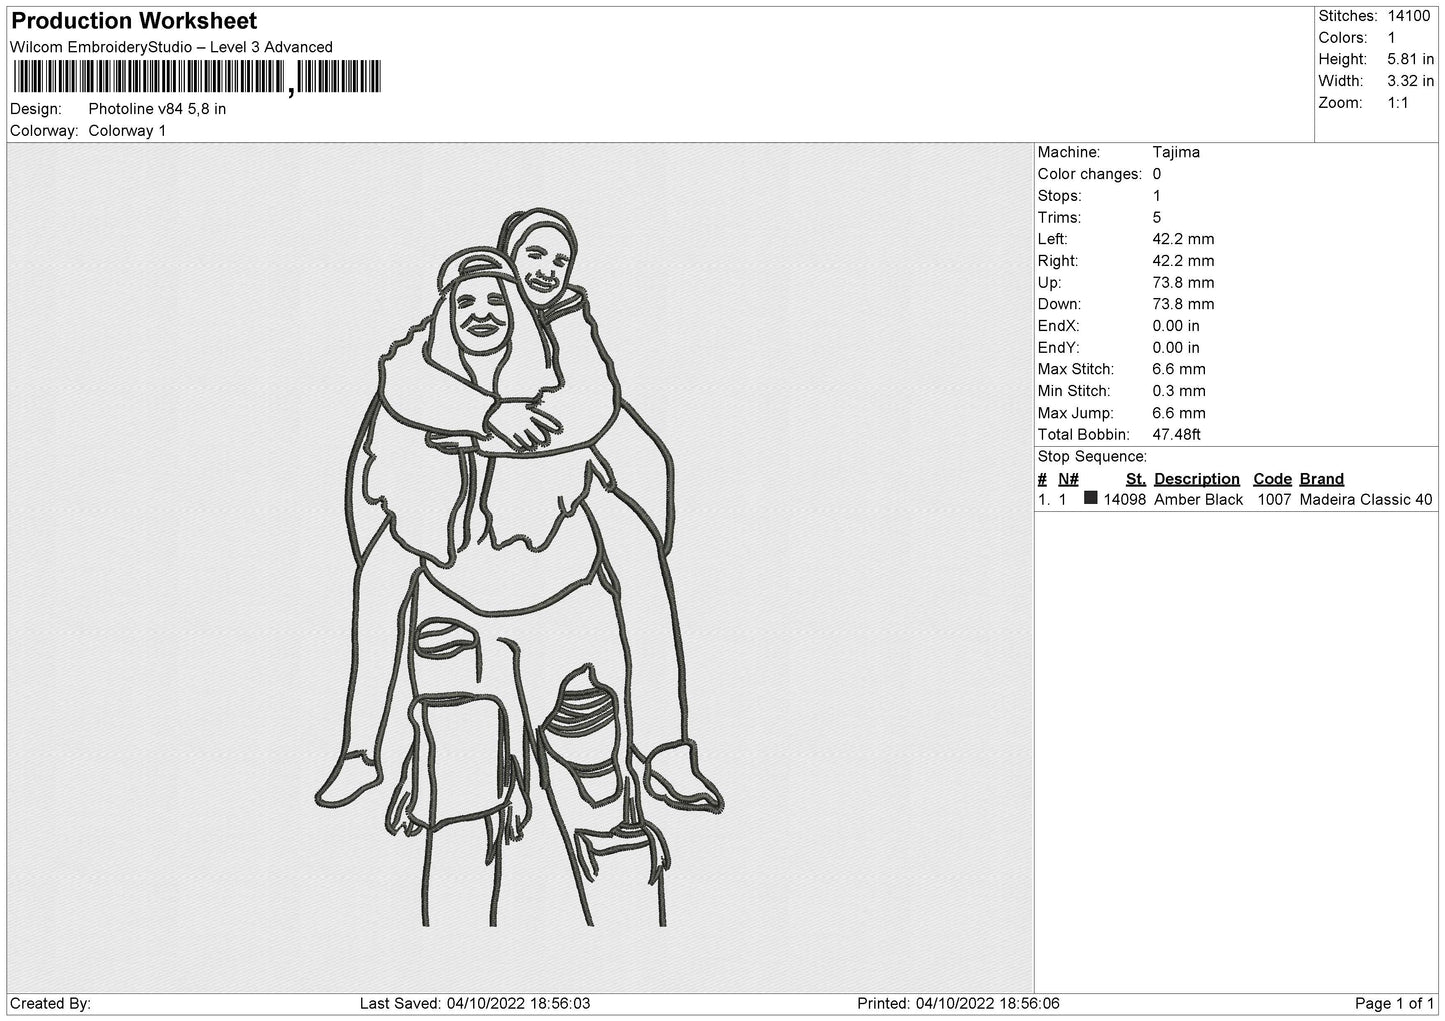Click the St. column header
This screenshot has height=1021, width=1445.
(x=1135, y=479)
